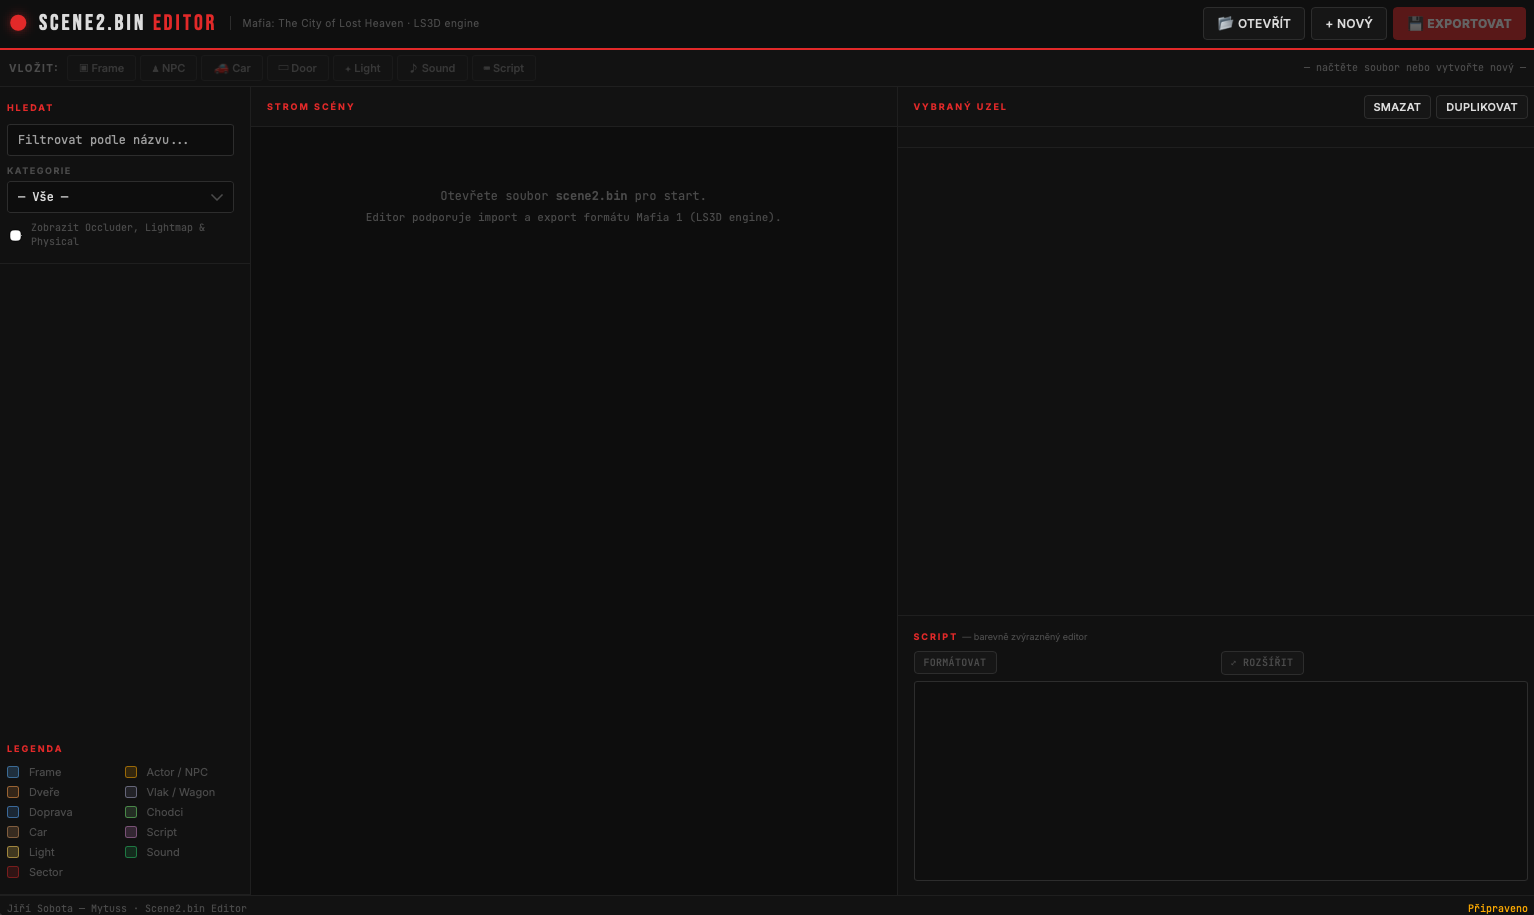Click the 'STROM SCÉNY' panel header
The image size is (1534, 915).
click(x=310, y=107)
